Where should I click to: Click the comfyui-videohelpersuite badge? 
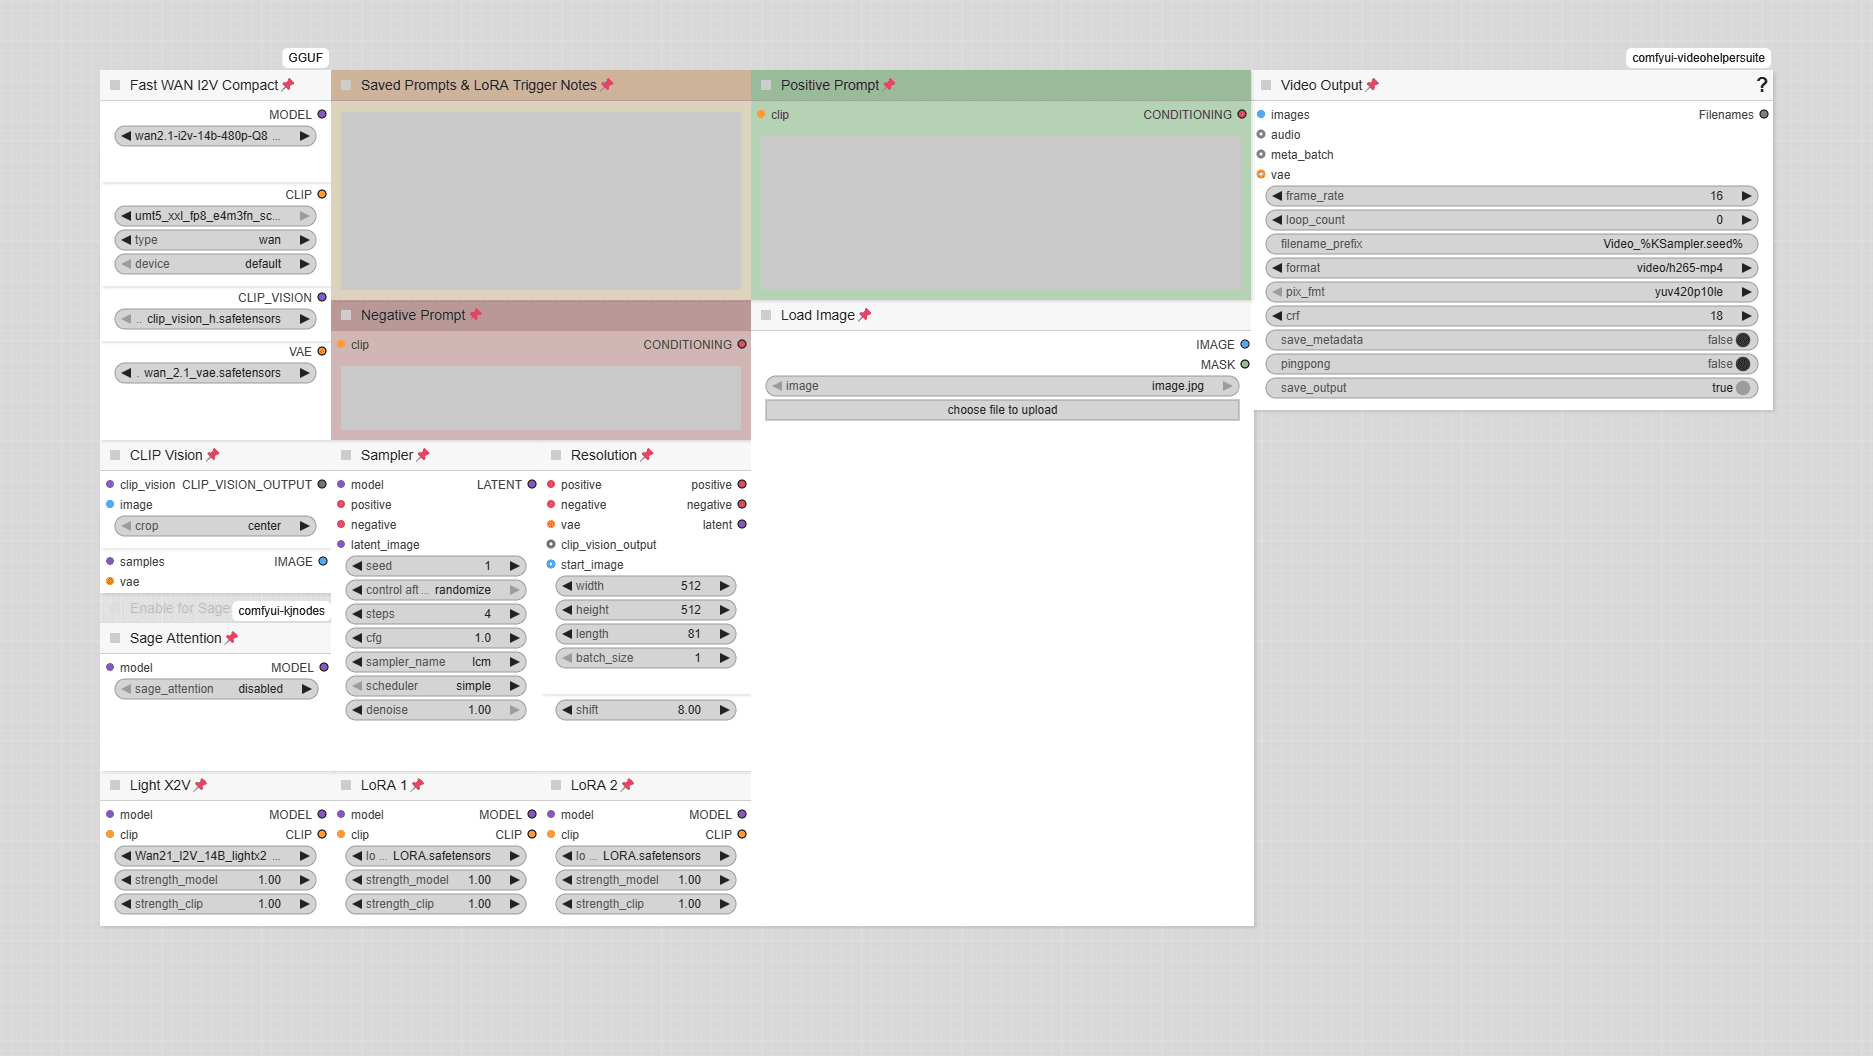coord(1698,58)
